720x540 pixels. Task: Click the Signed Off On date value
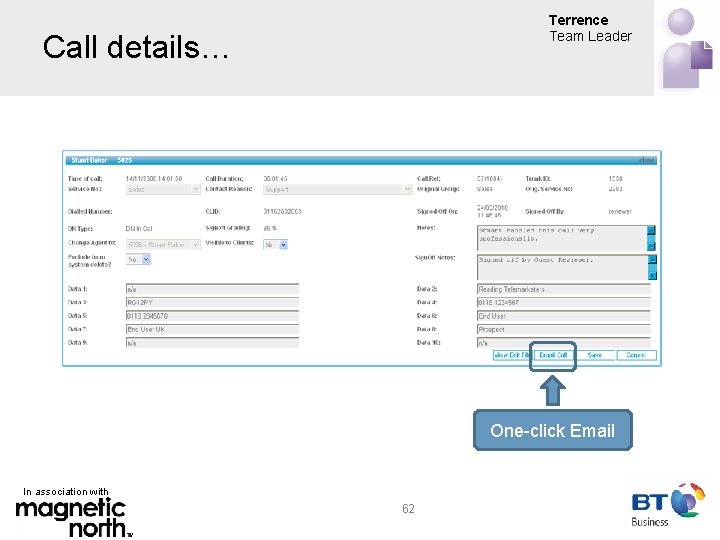(x=492, y=212)
